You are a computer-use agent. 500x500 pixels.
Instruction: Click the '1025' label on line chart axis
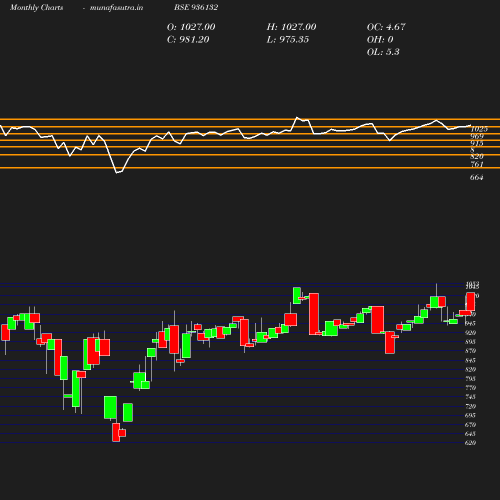(479, 129)
